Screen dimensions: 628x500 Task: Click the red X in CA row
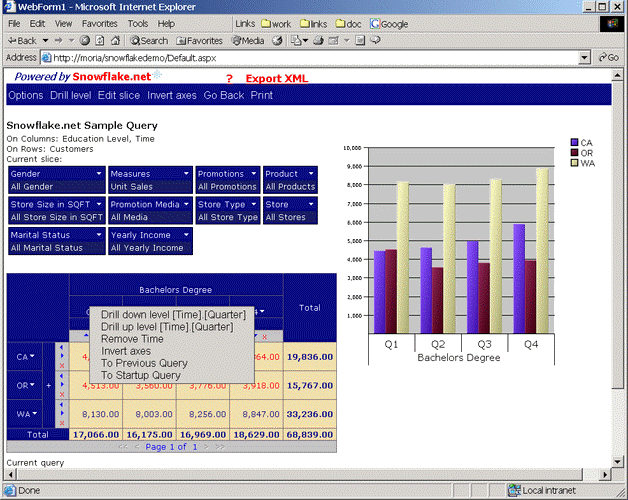pos(62,365)
